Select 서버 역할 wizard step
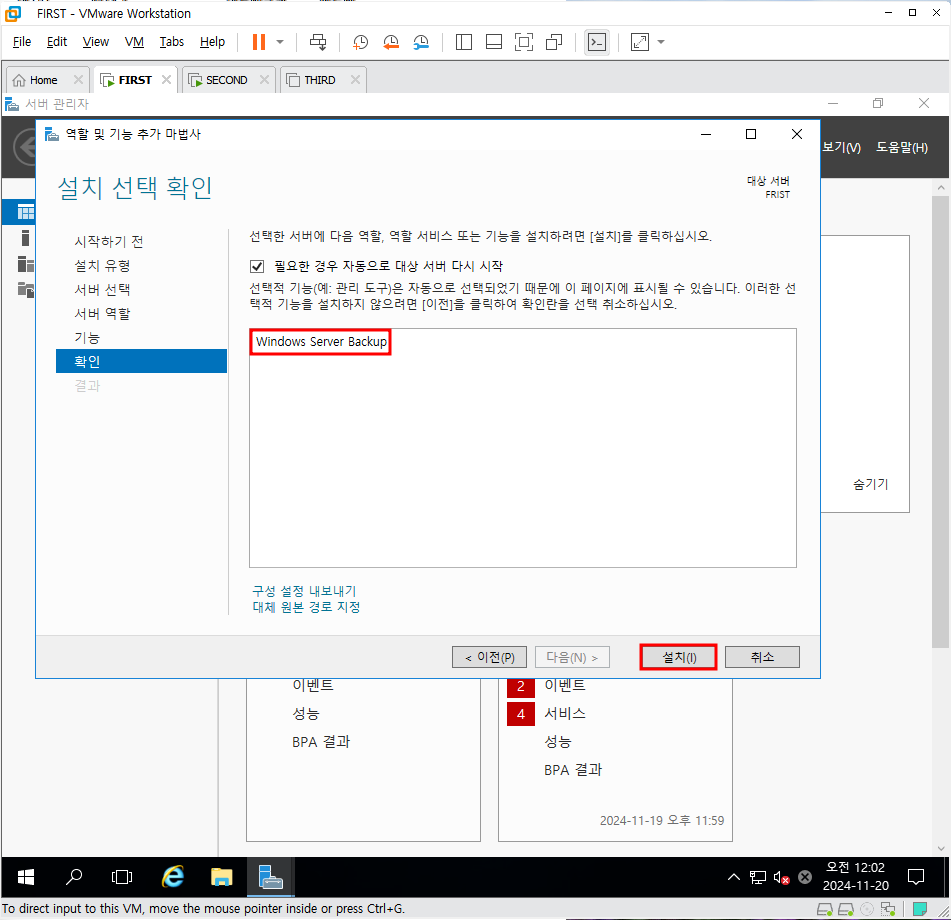Image resolution: width=951 pixels, height=920 pixels. coord(102,314)
